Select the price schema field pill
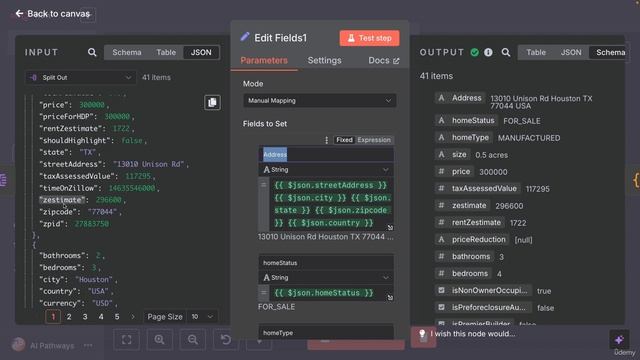This screenshot has width=640, height=360. pyautogui.click(x=454, y=171)
